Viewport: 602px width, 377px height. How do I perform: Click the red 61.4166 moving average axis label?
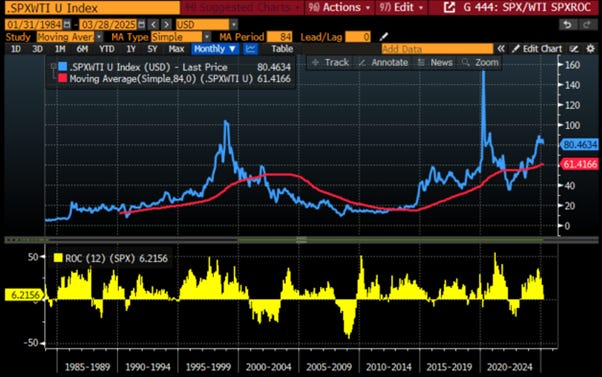point(580,164)
